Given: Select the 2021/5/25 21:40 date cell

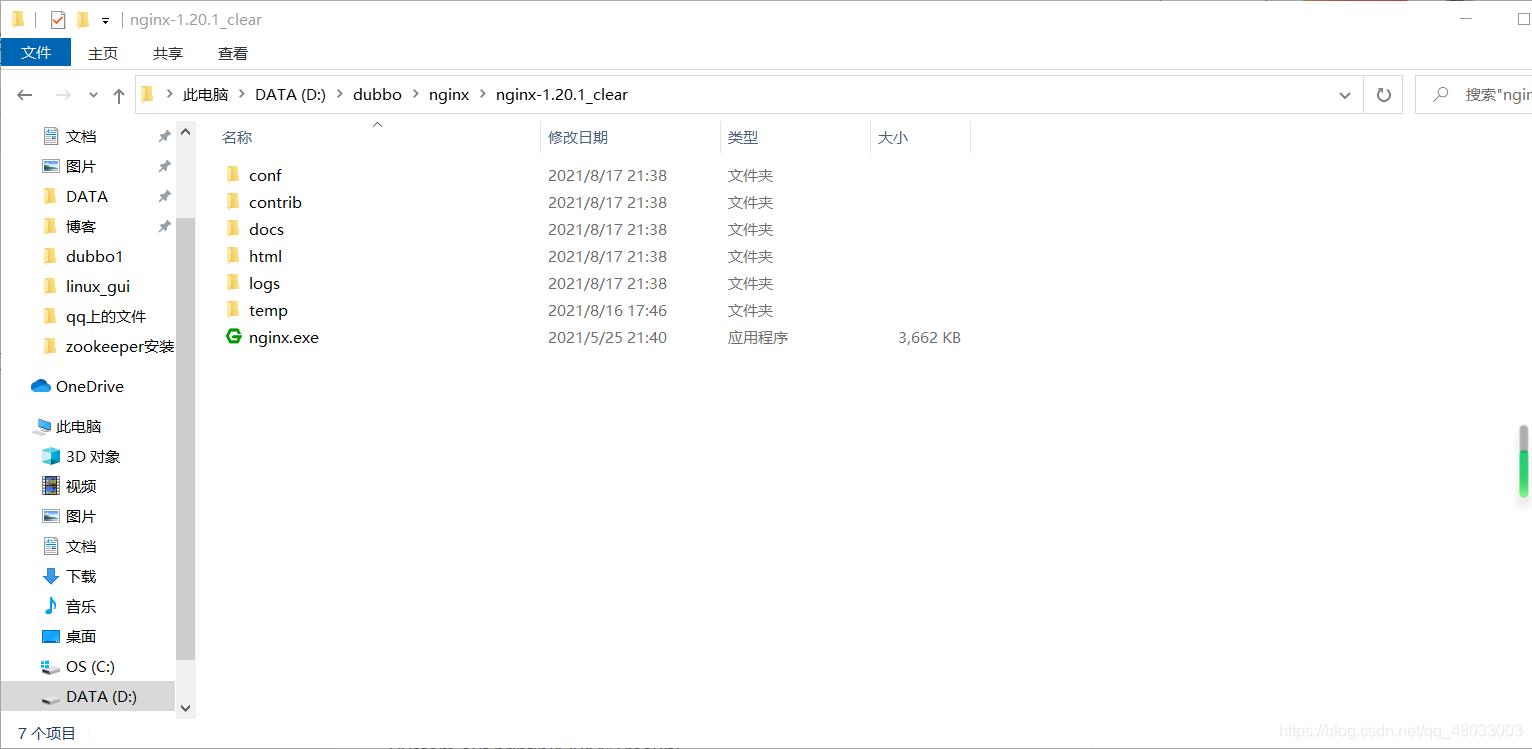Looking at the screenshot, I should tap(607, 338).
